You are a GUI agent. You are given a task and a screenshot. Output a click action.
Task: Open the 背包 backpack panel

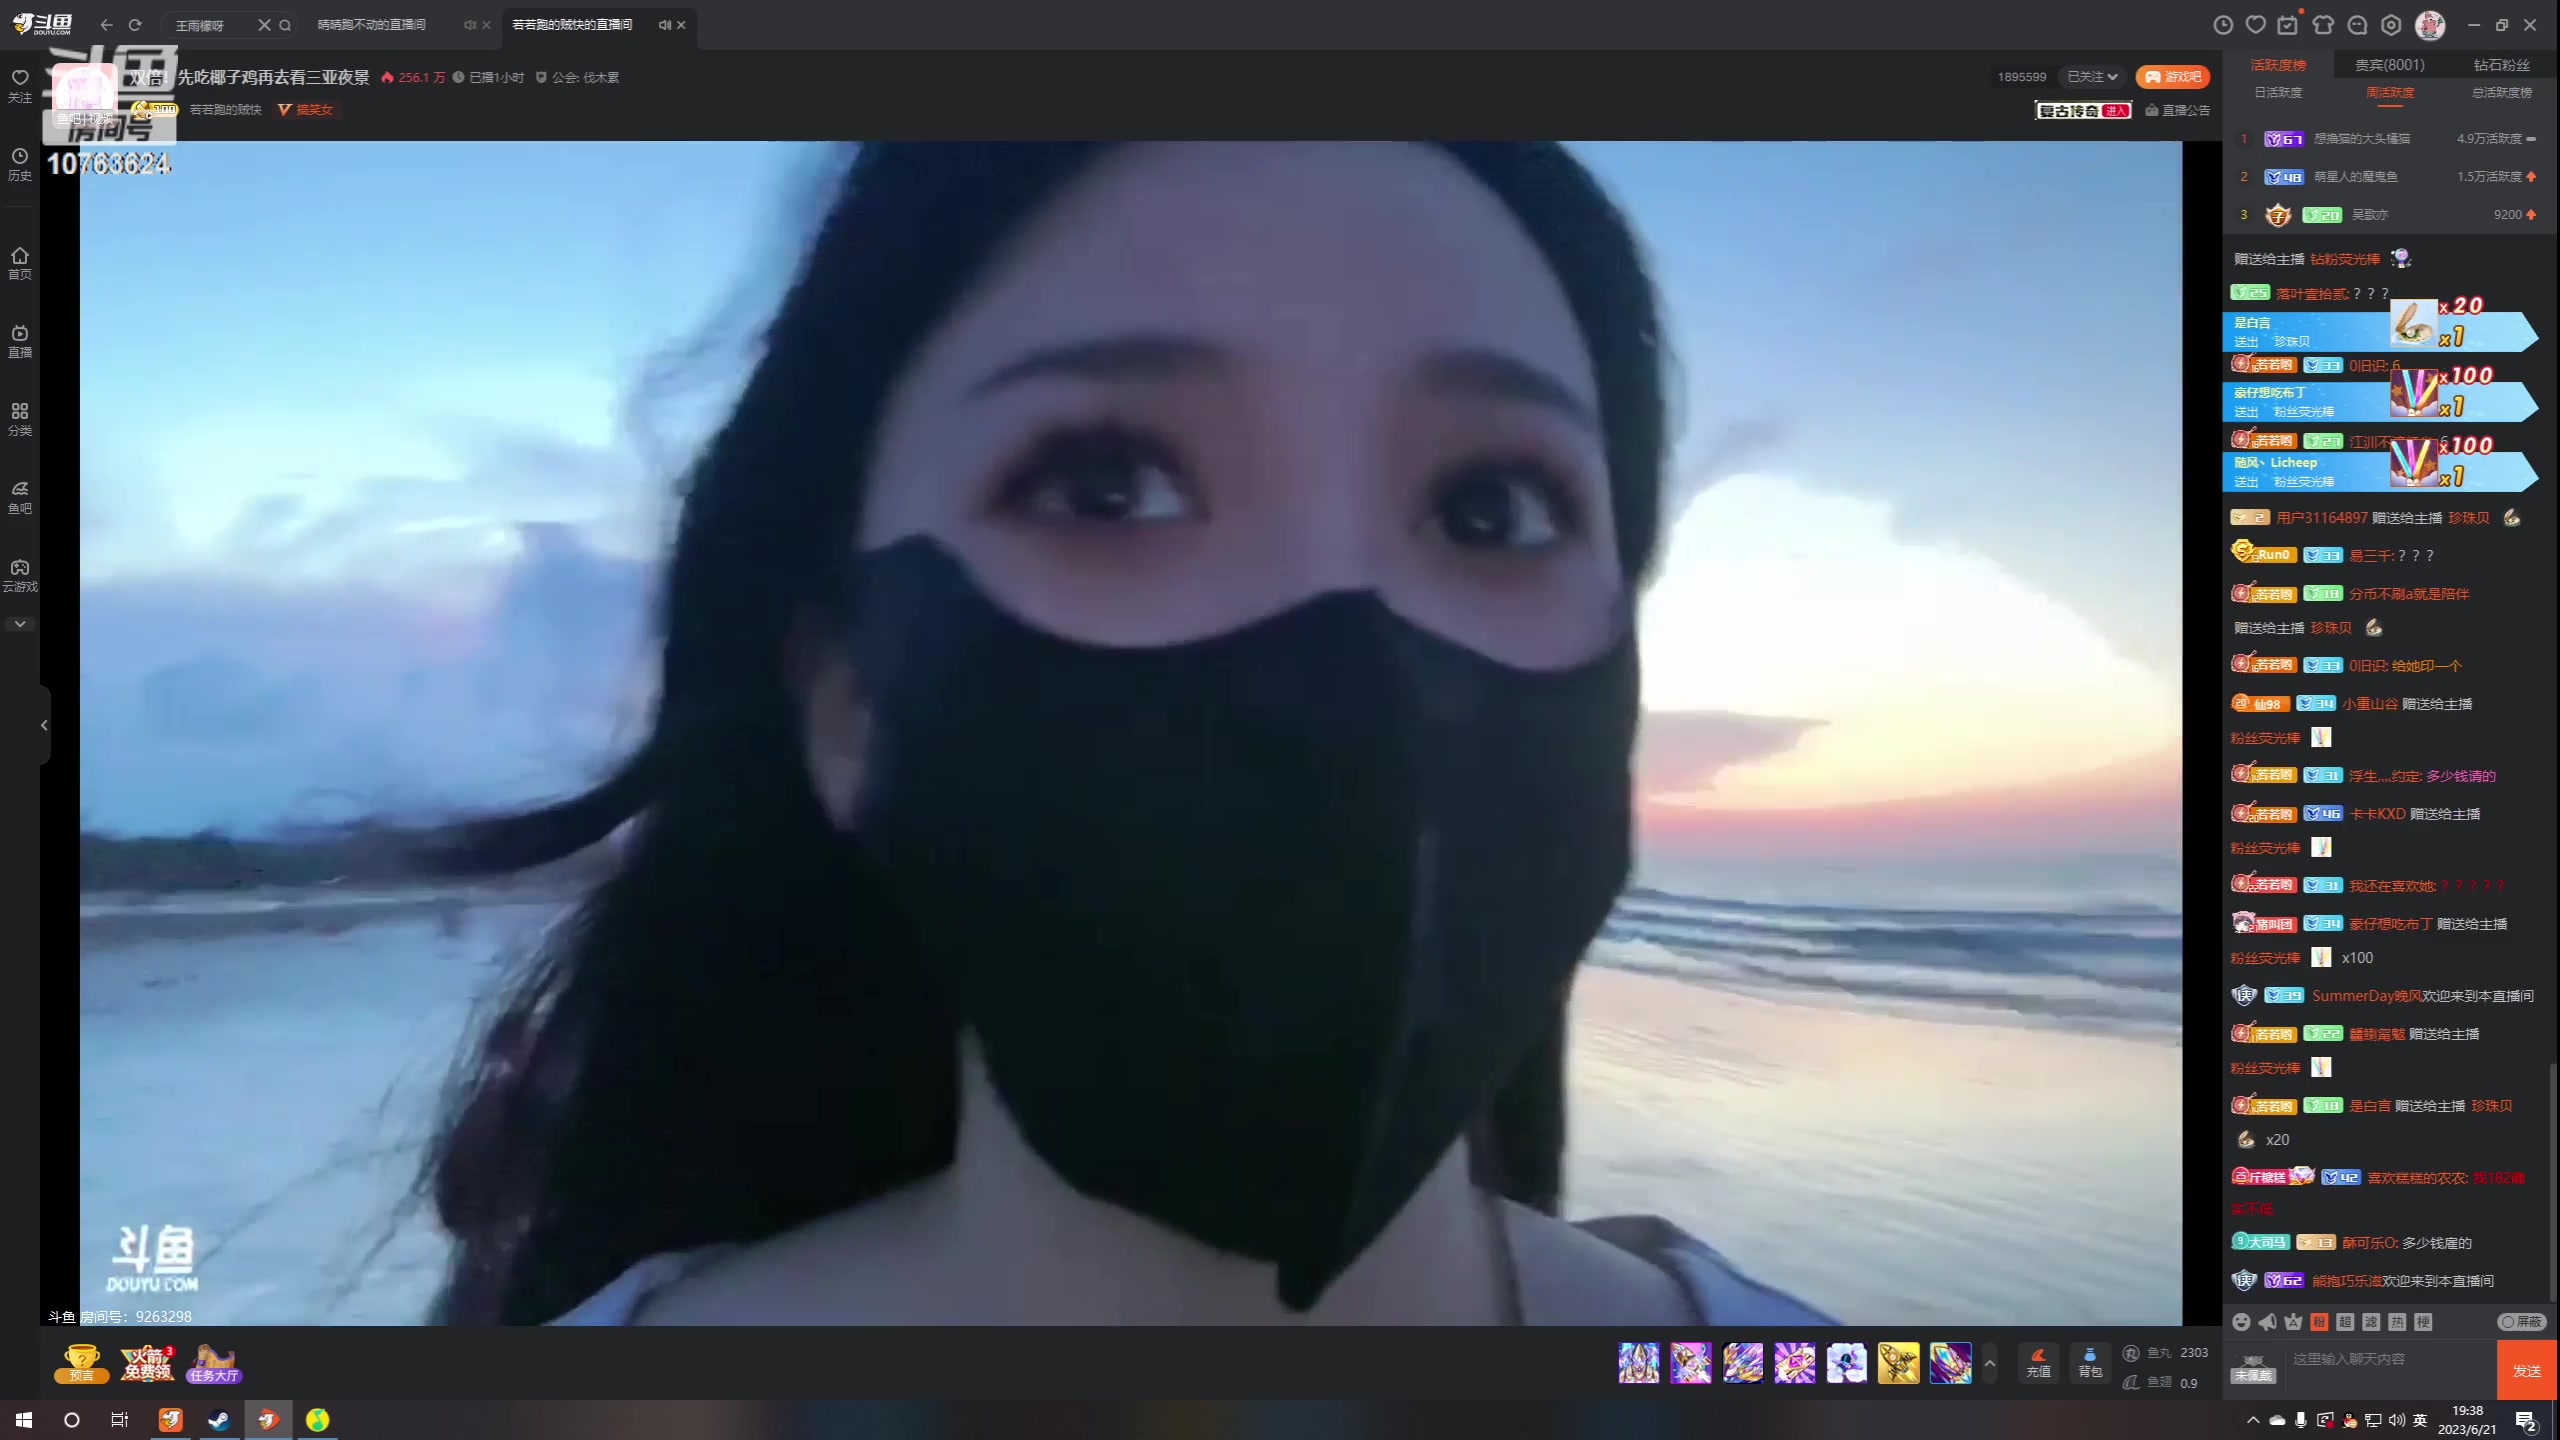[x=2090, y=1366]
